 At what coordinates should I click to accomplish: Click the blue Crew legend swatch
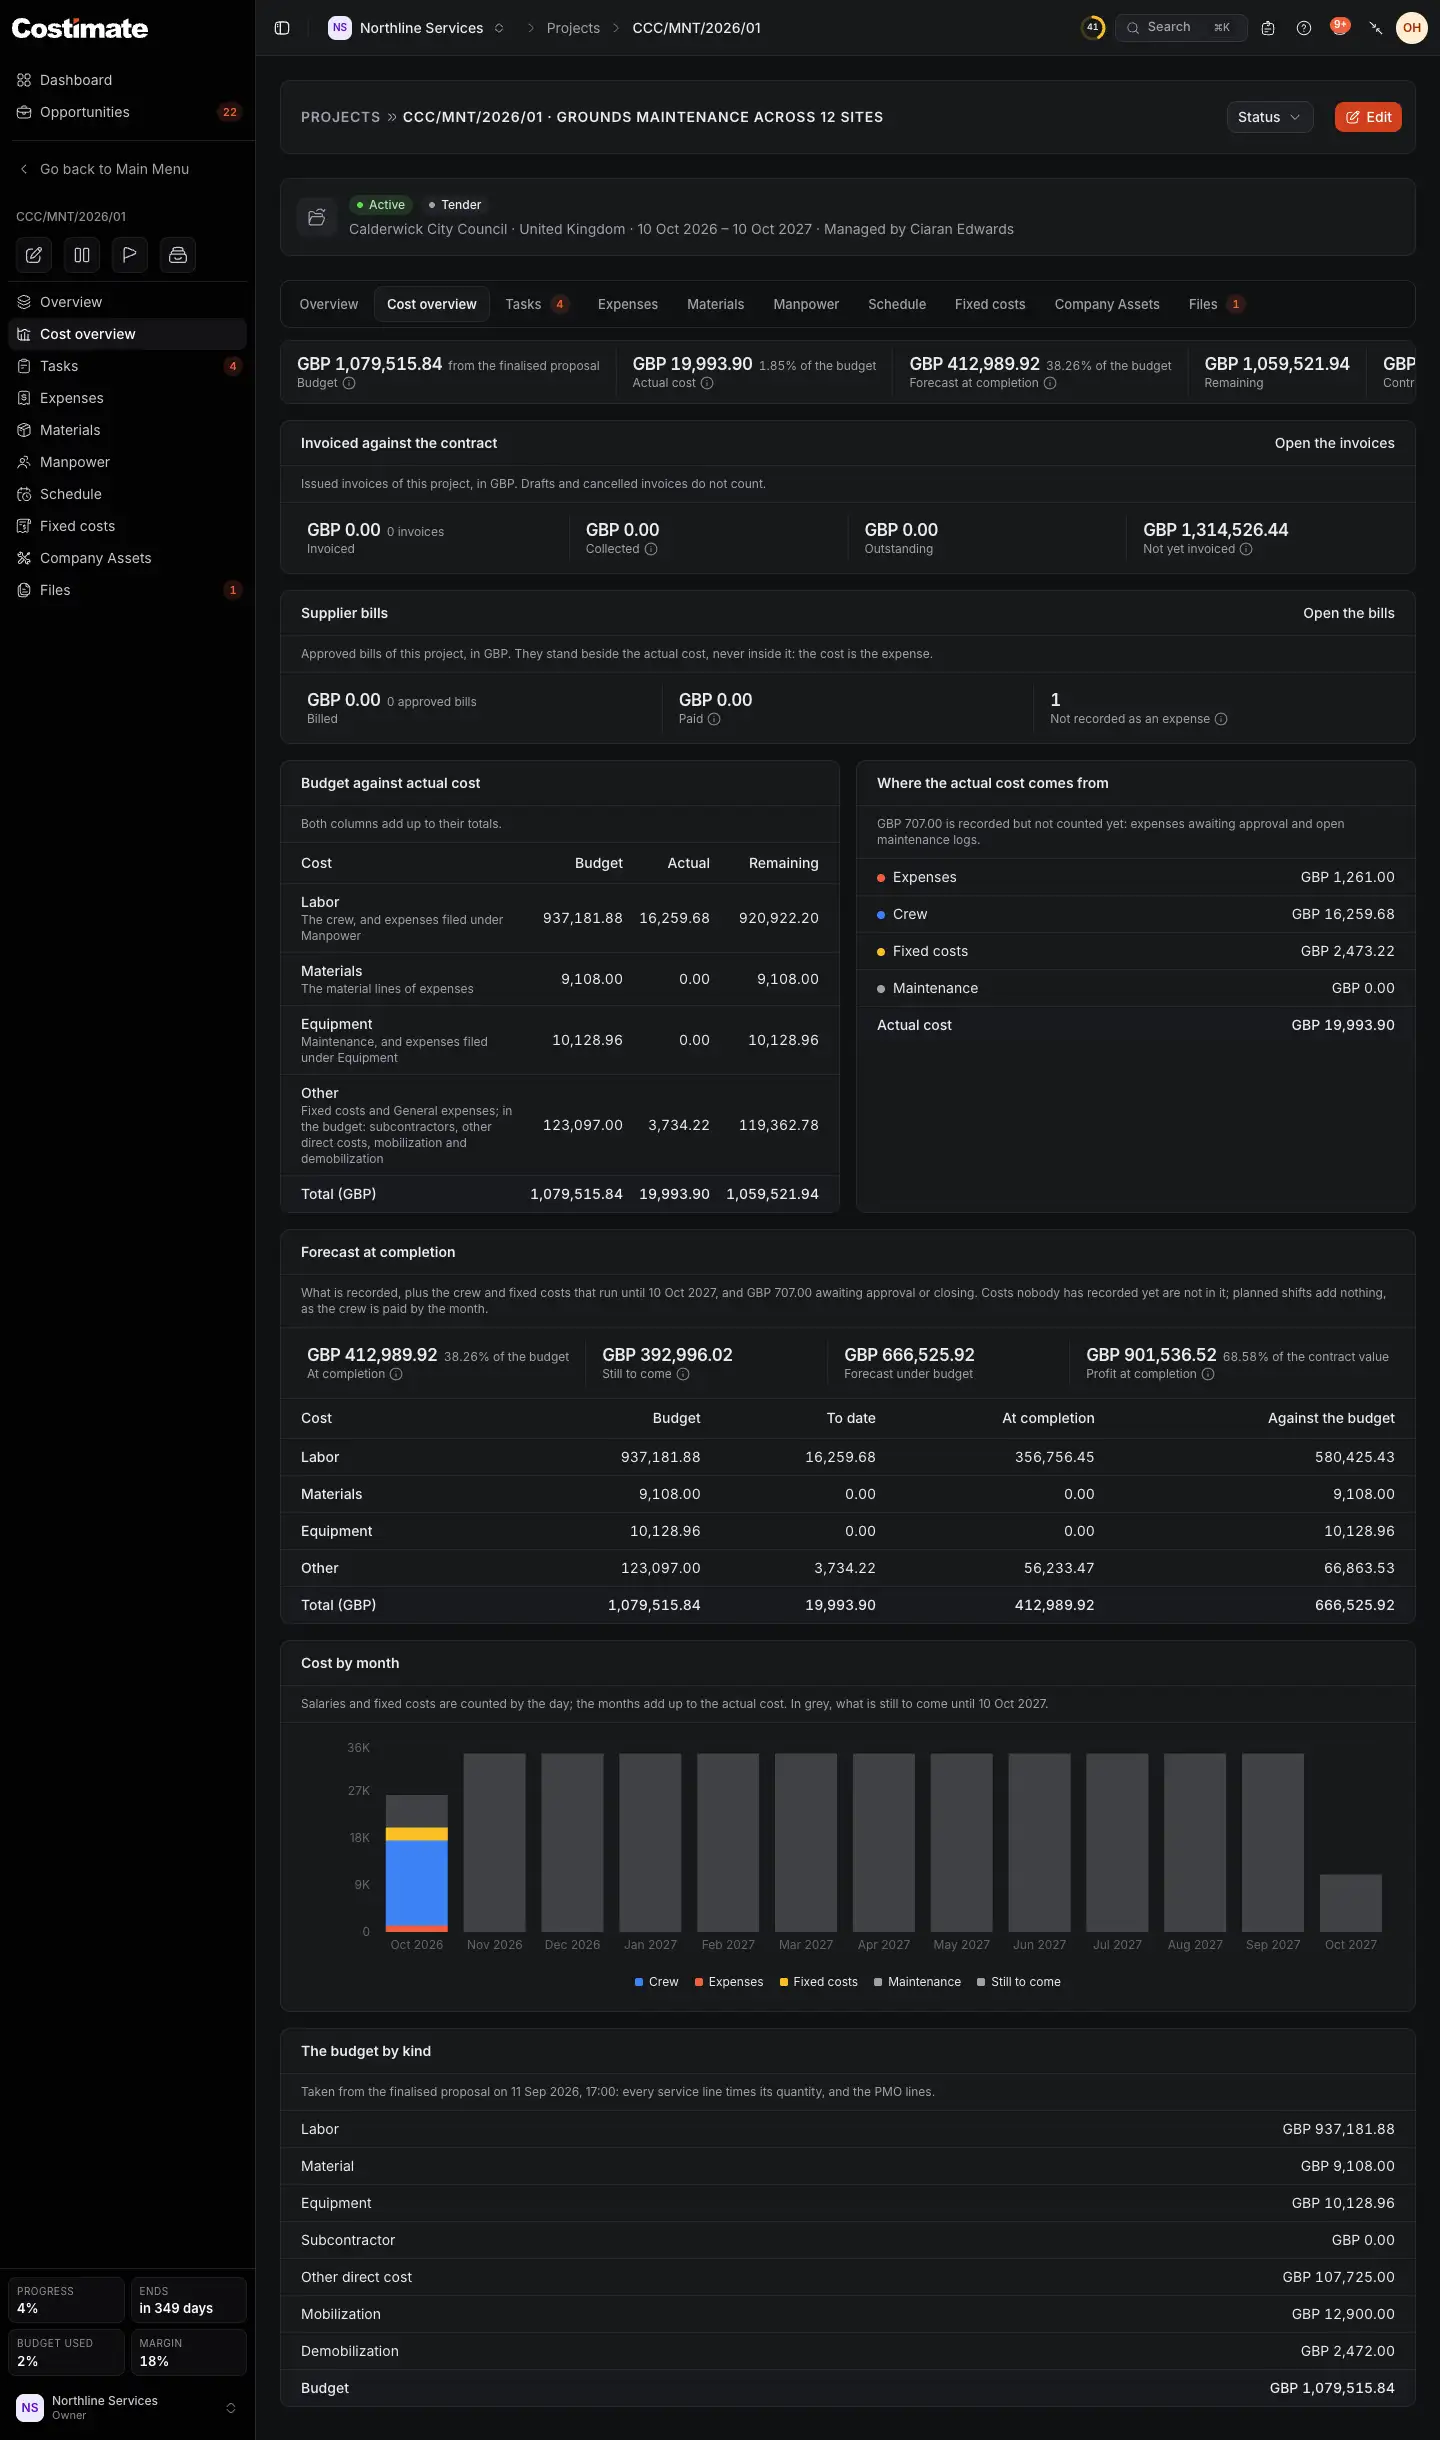point(639,1982)
